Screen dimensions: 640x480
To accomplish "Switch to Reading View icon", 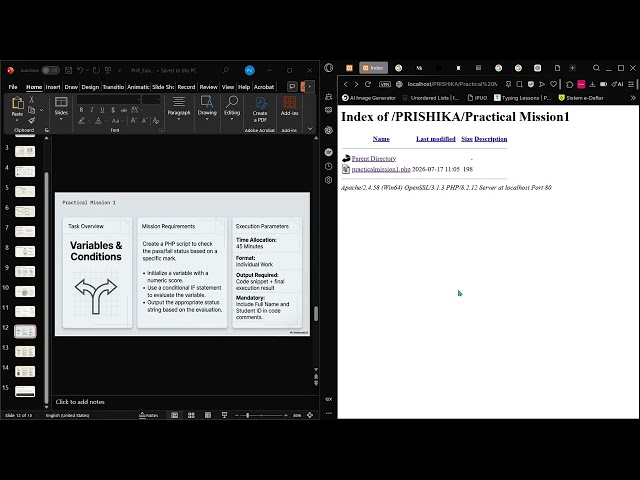I will (x=208, y=415).
